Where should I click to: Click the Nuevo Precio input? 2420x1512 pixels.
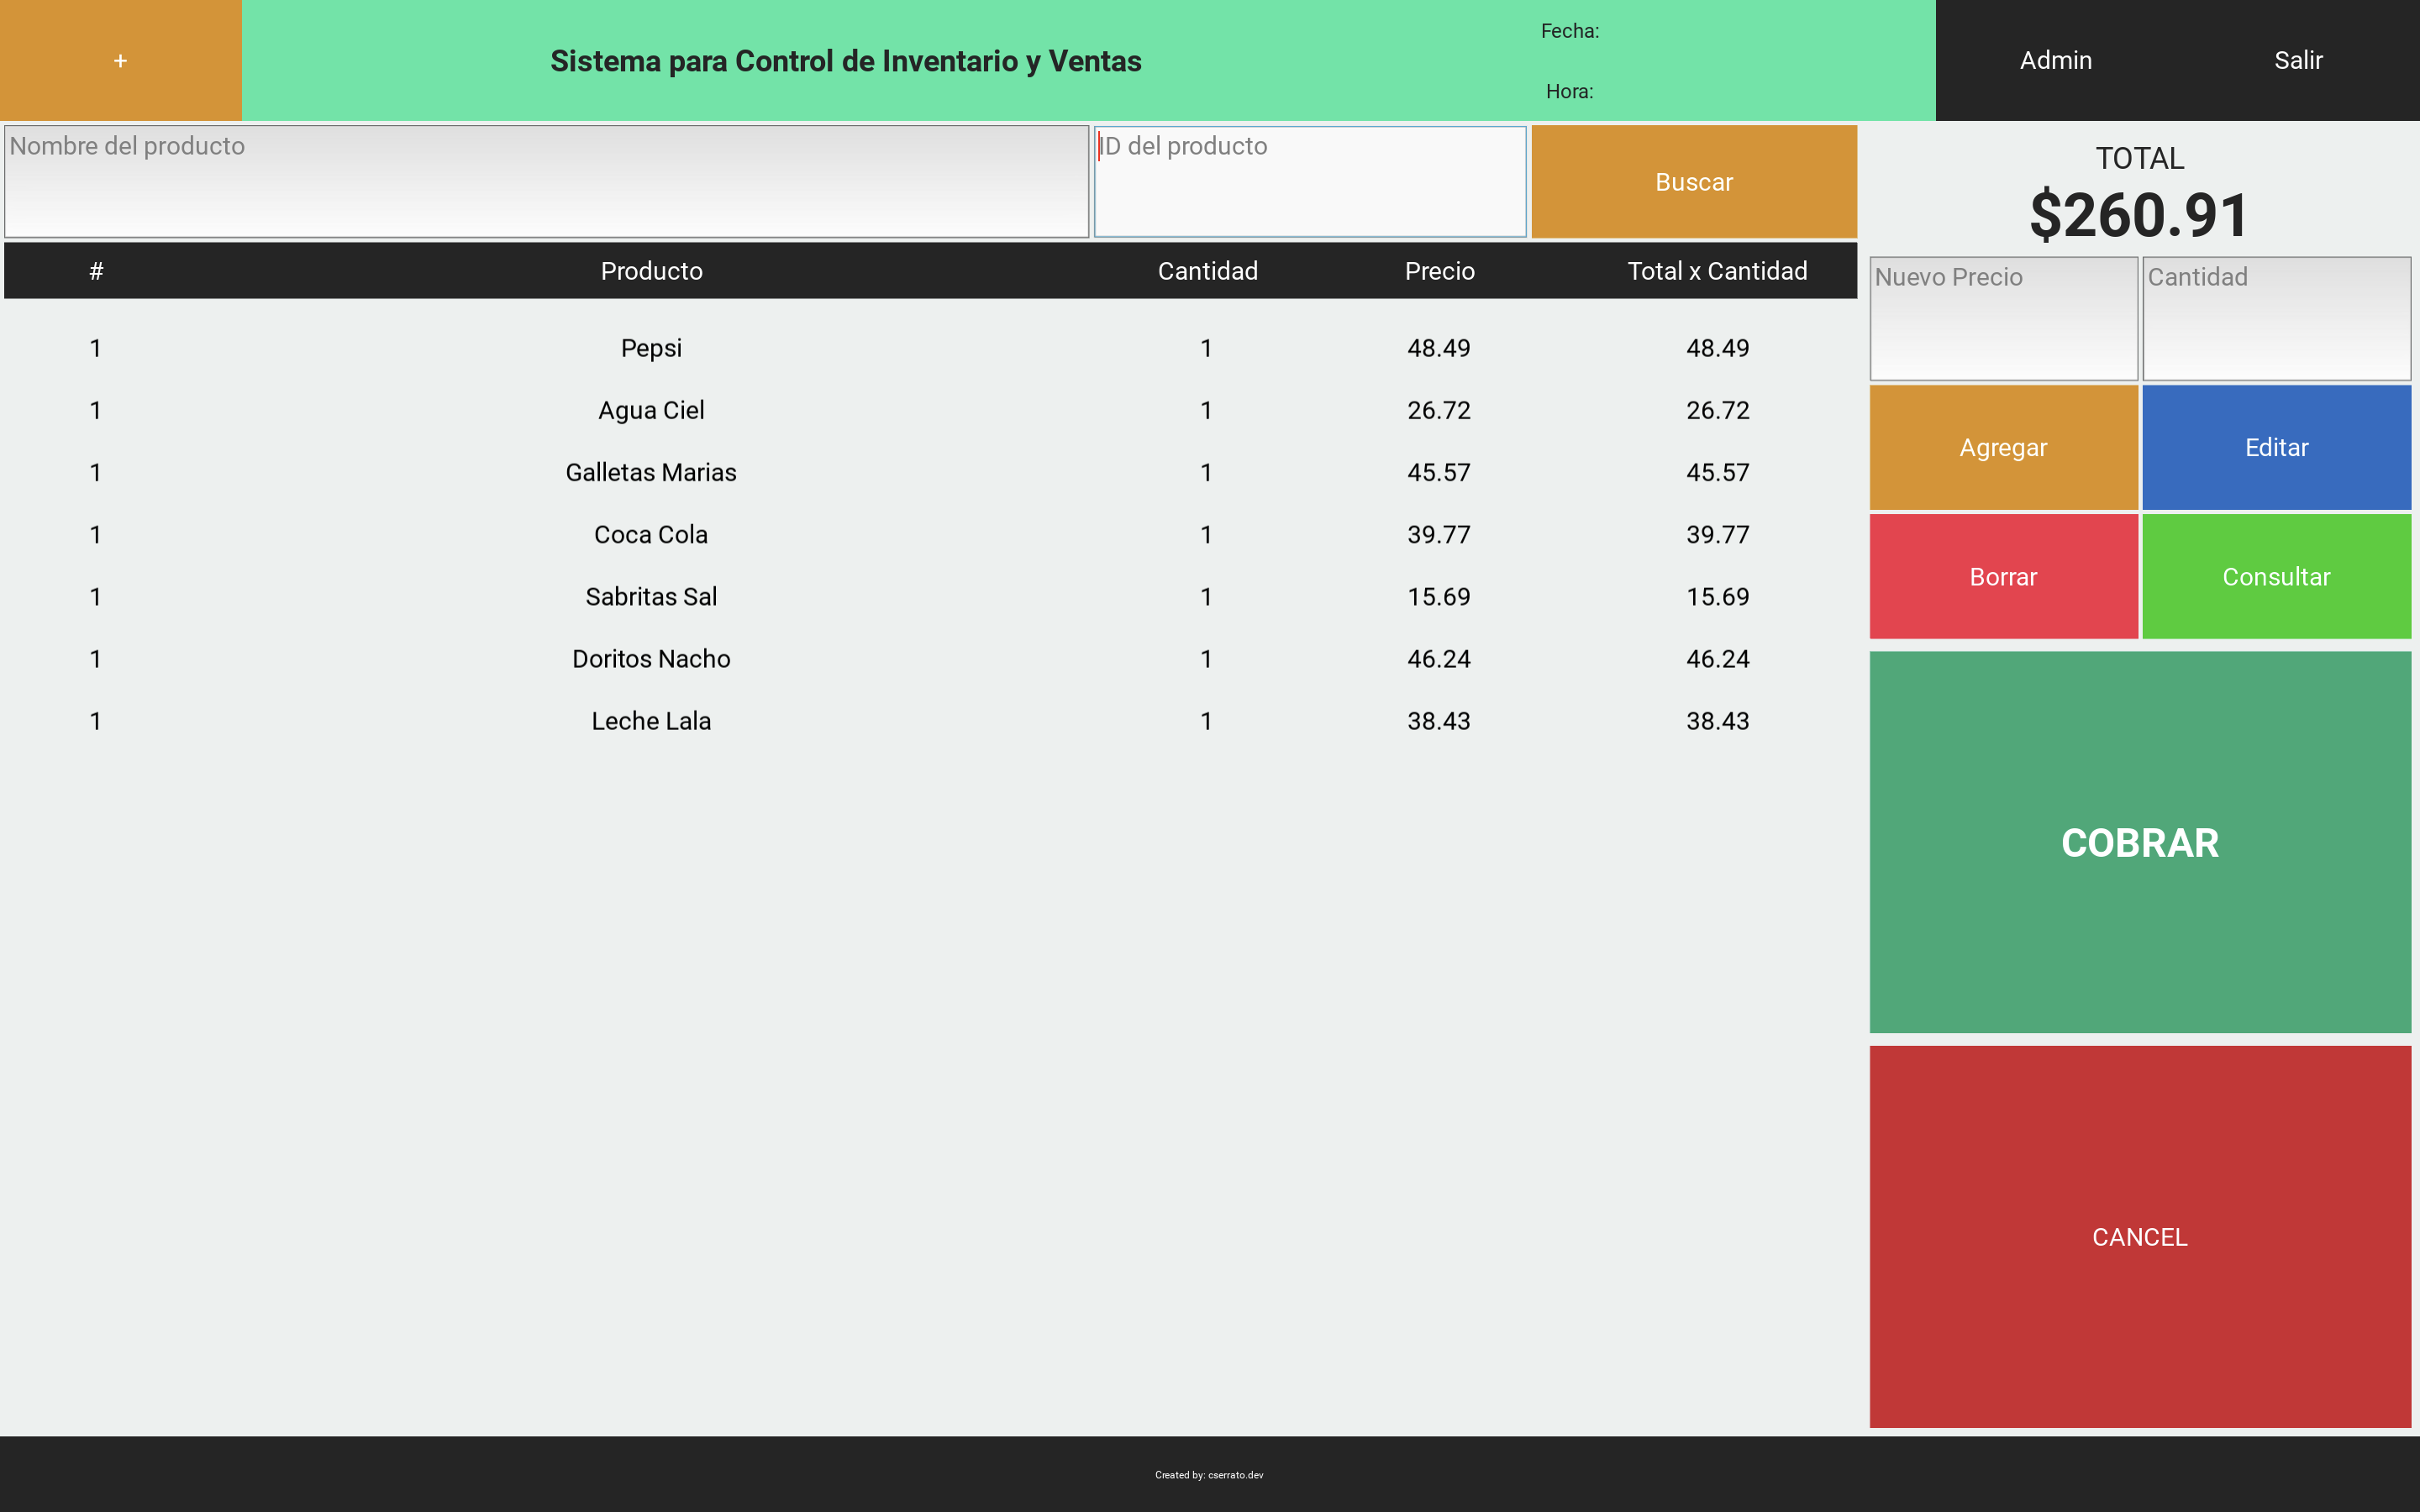tap(2003, 318)
